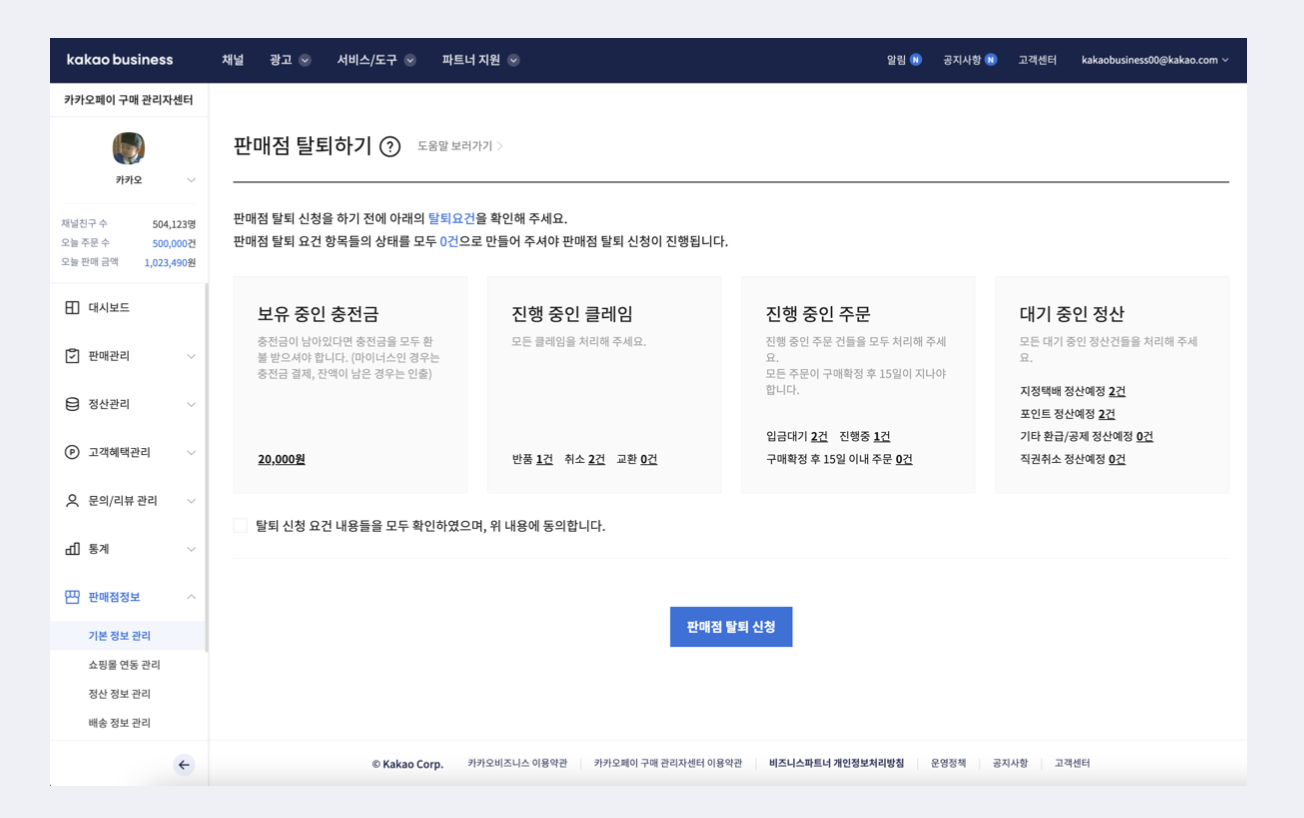Click the 입금대기 2건 link

796,437
